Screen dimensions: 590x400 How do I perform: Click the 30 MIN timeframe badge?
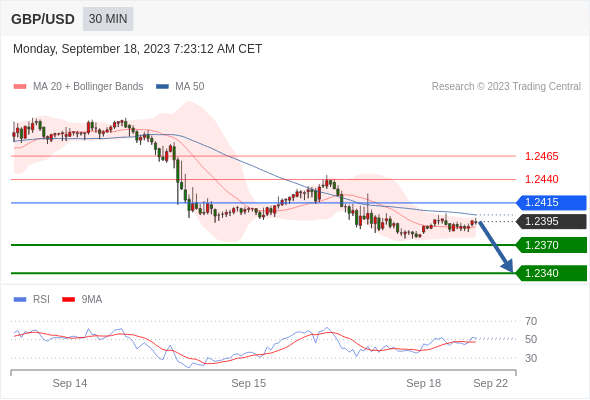coord(108,19)
